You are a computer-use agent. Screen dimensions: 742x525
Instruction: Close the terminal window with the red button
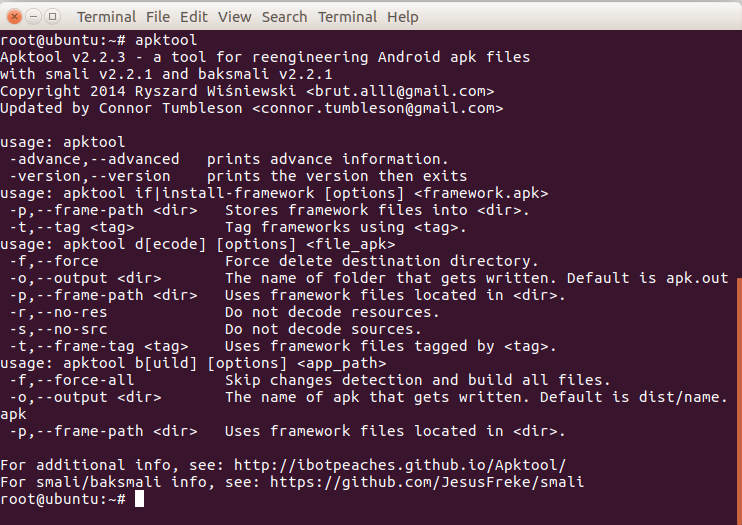[15, 17]
